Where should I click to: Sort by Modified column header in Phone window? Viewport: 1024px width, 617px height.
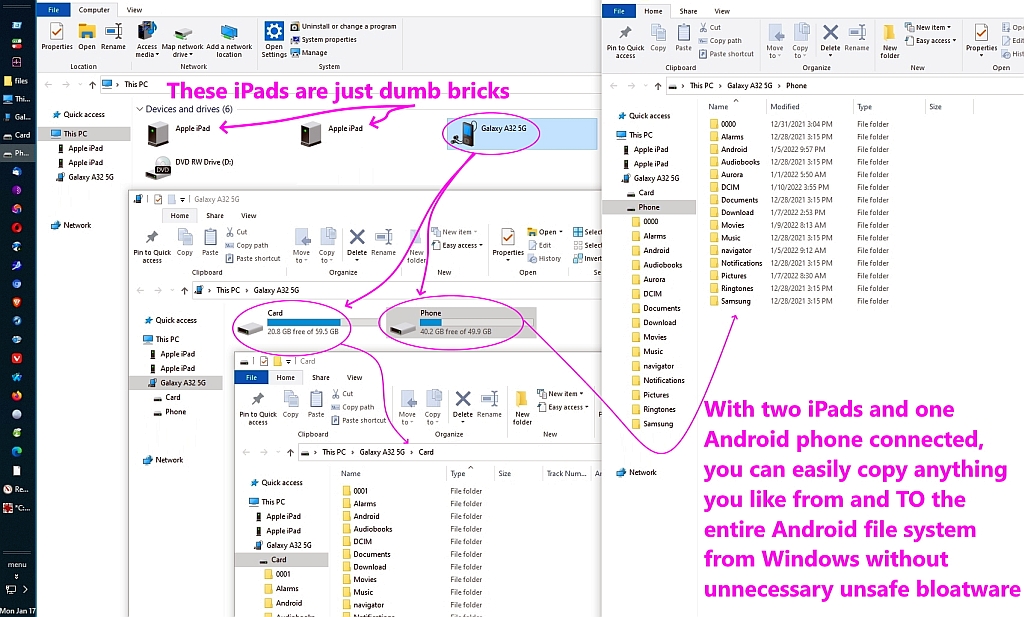[x=784, y=106]
